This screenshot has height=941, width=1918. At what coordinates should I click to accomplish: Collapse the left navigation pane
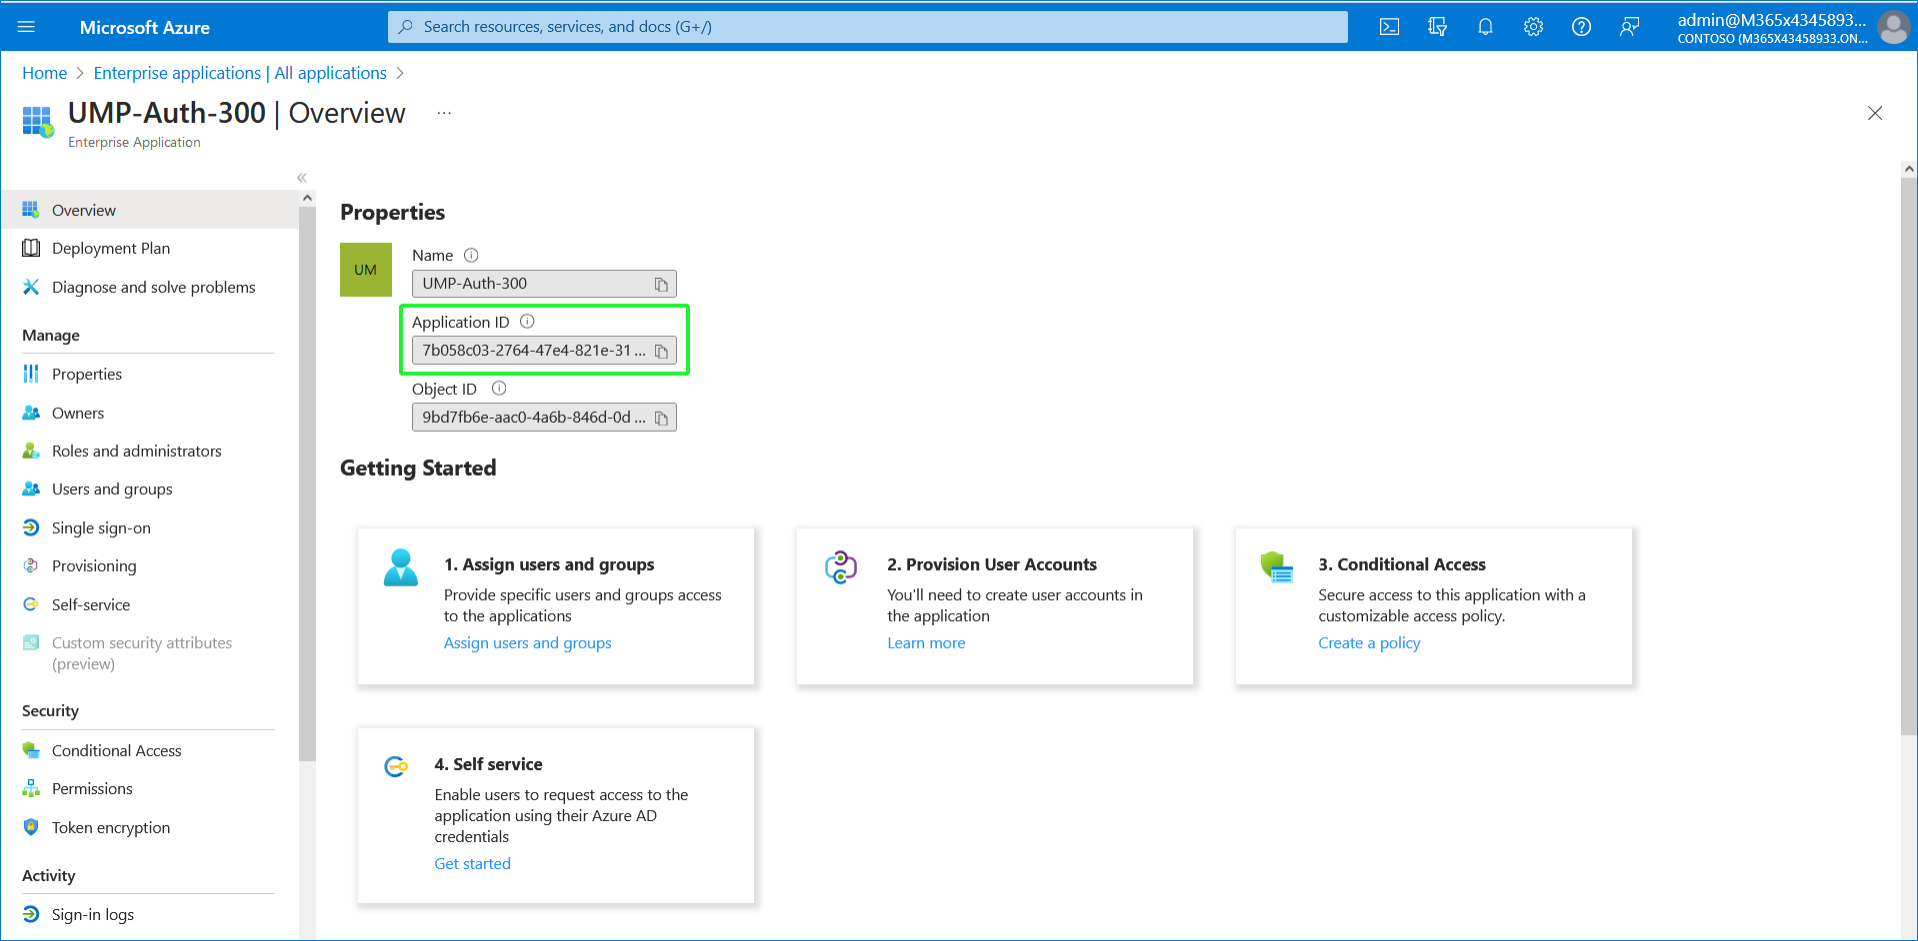[301, 178]
